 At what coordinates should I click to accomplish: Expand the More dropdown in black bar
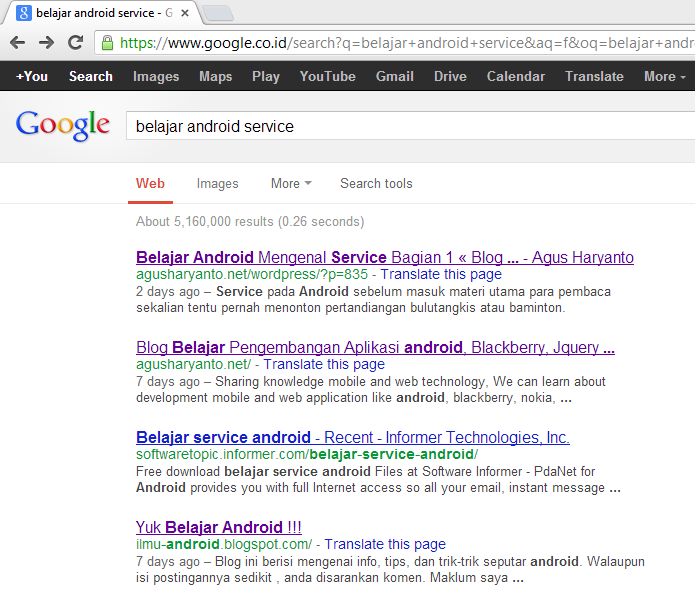665,76
